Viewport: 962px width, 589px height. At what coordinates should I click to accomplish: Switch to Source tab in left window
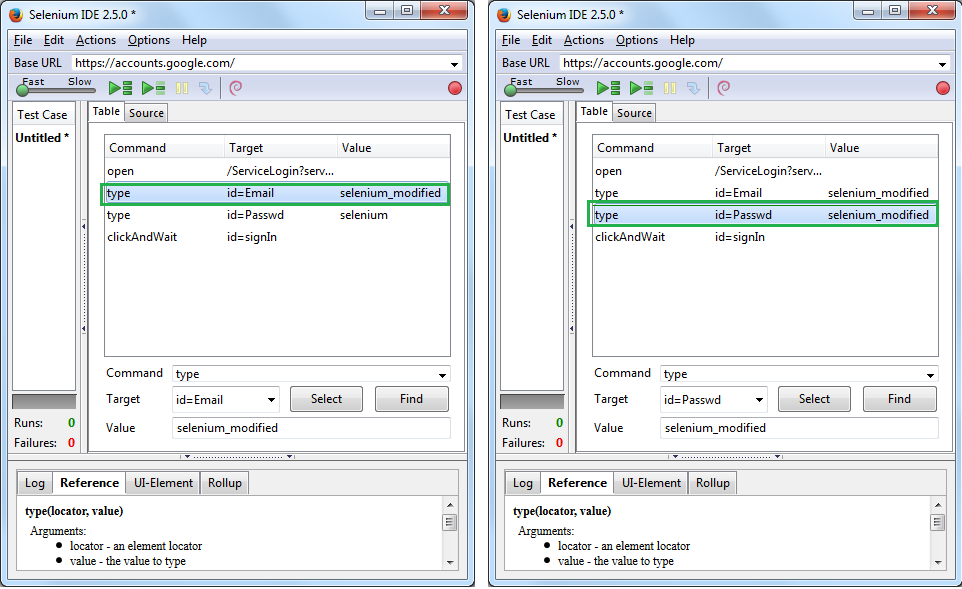146,113
